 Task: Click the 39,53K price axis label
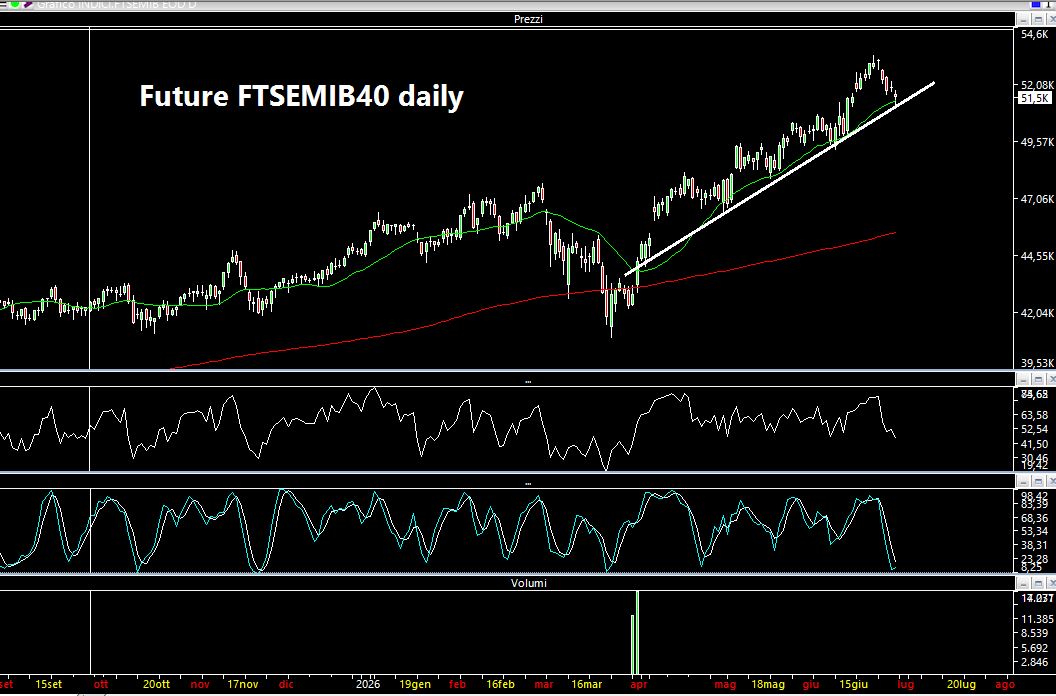click(x=1037, y=363)
